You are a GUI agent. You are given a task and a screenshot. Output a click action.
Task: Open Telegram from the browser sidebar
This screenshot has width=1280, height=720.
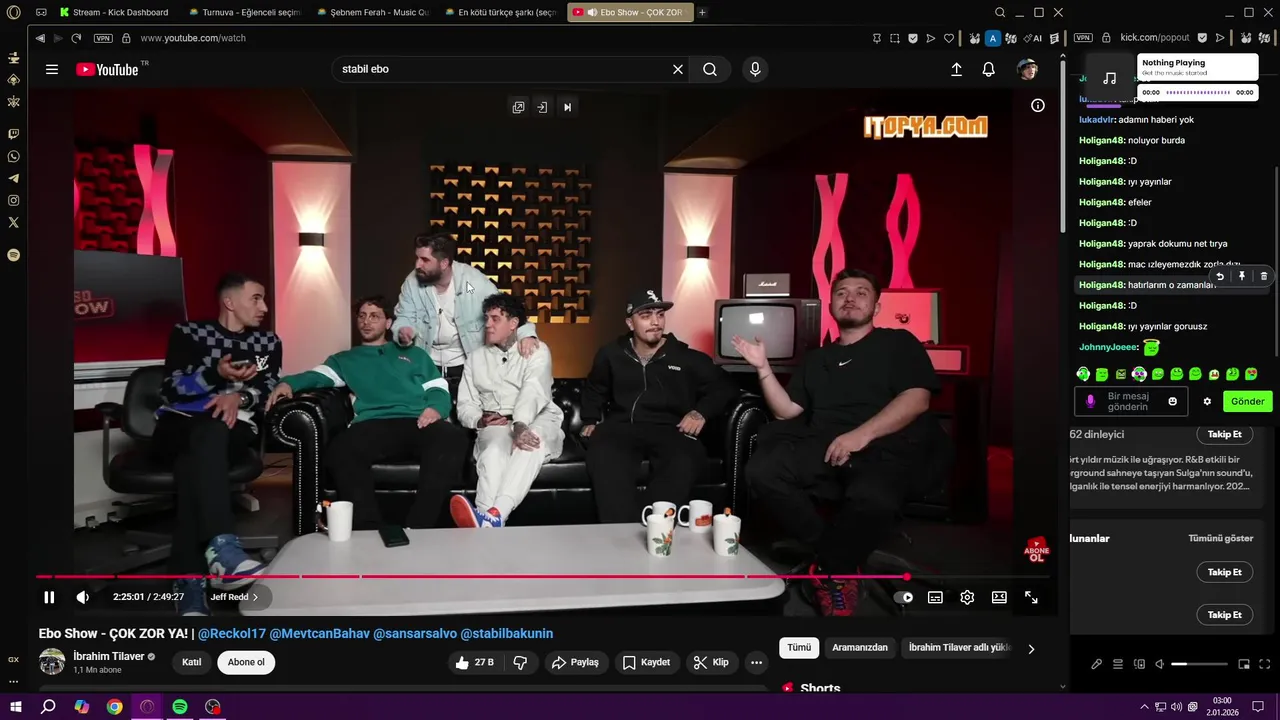click(13, 178)
